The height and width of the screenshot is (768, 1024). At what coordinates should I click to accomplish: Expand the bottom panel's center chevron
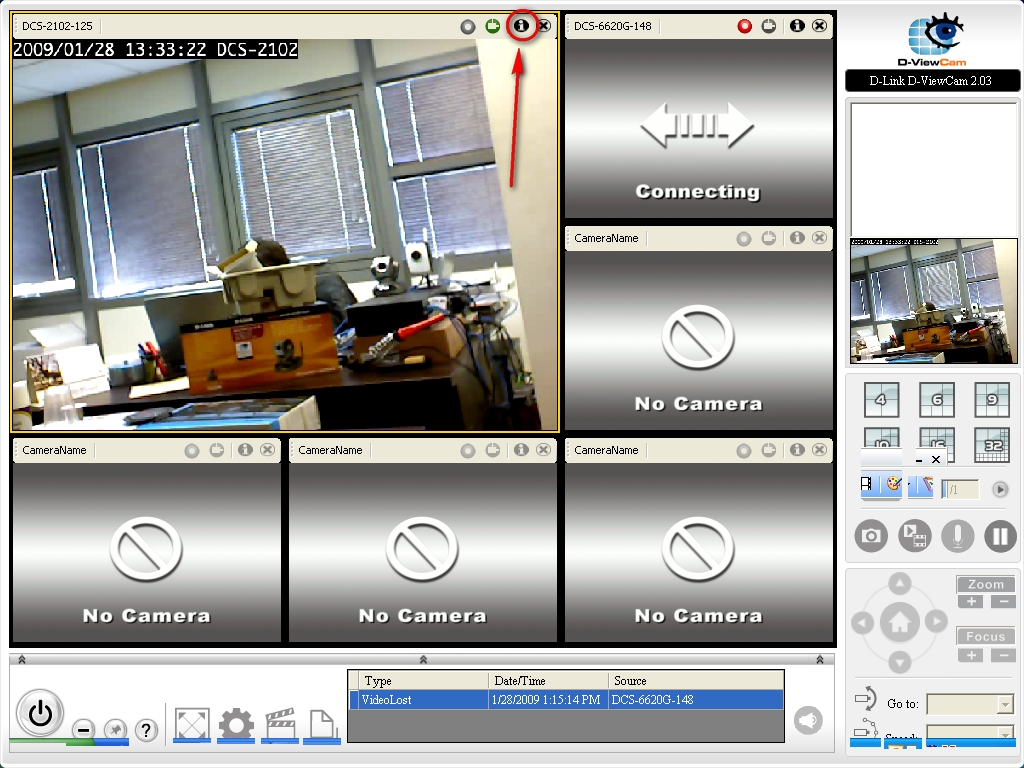[x=423, y=659]
